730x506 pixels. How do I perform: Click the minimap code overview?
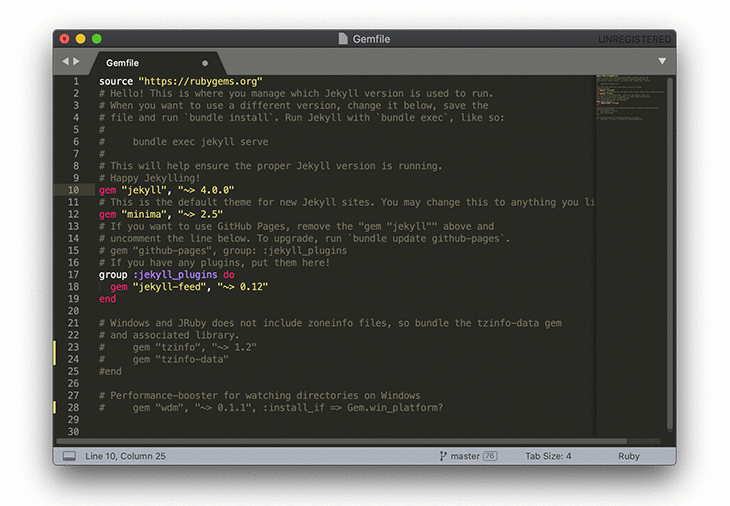click(630, 98)
